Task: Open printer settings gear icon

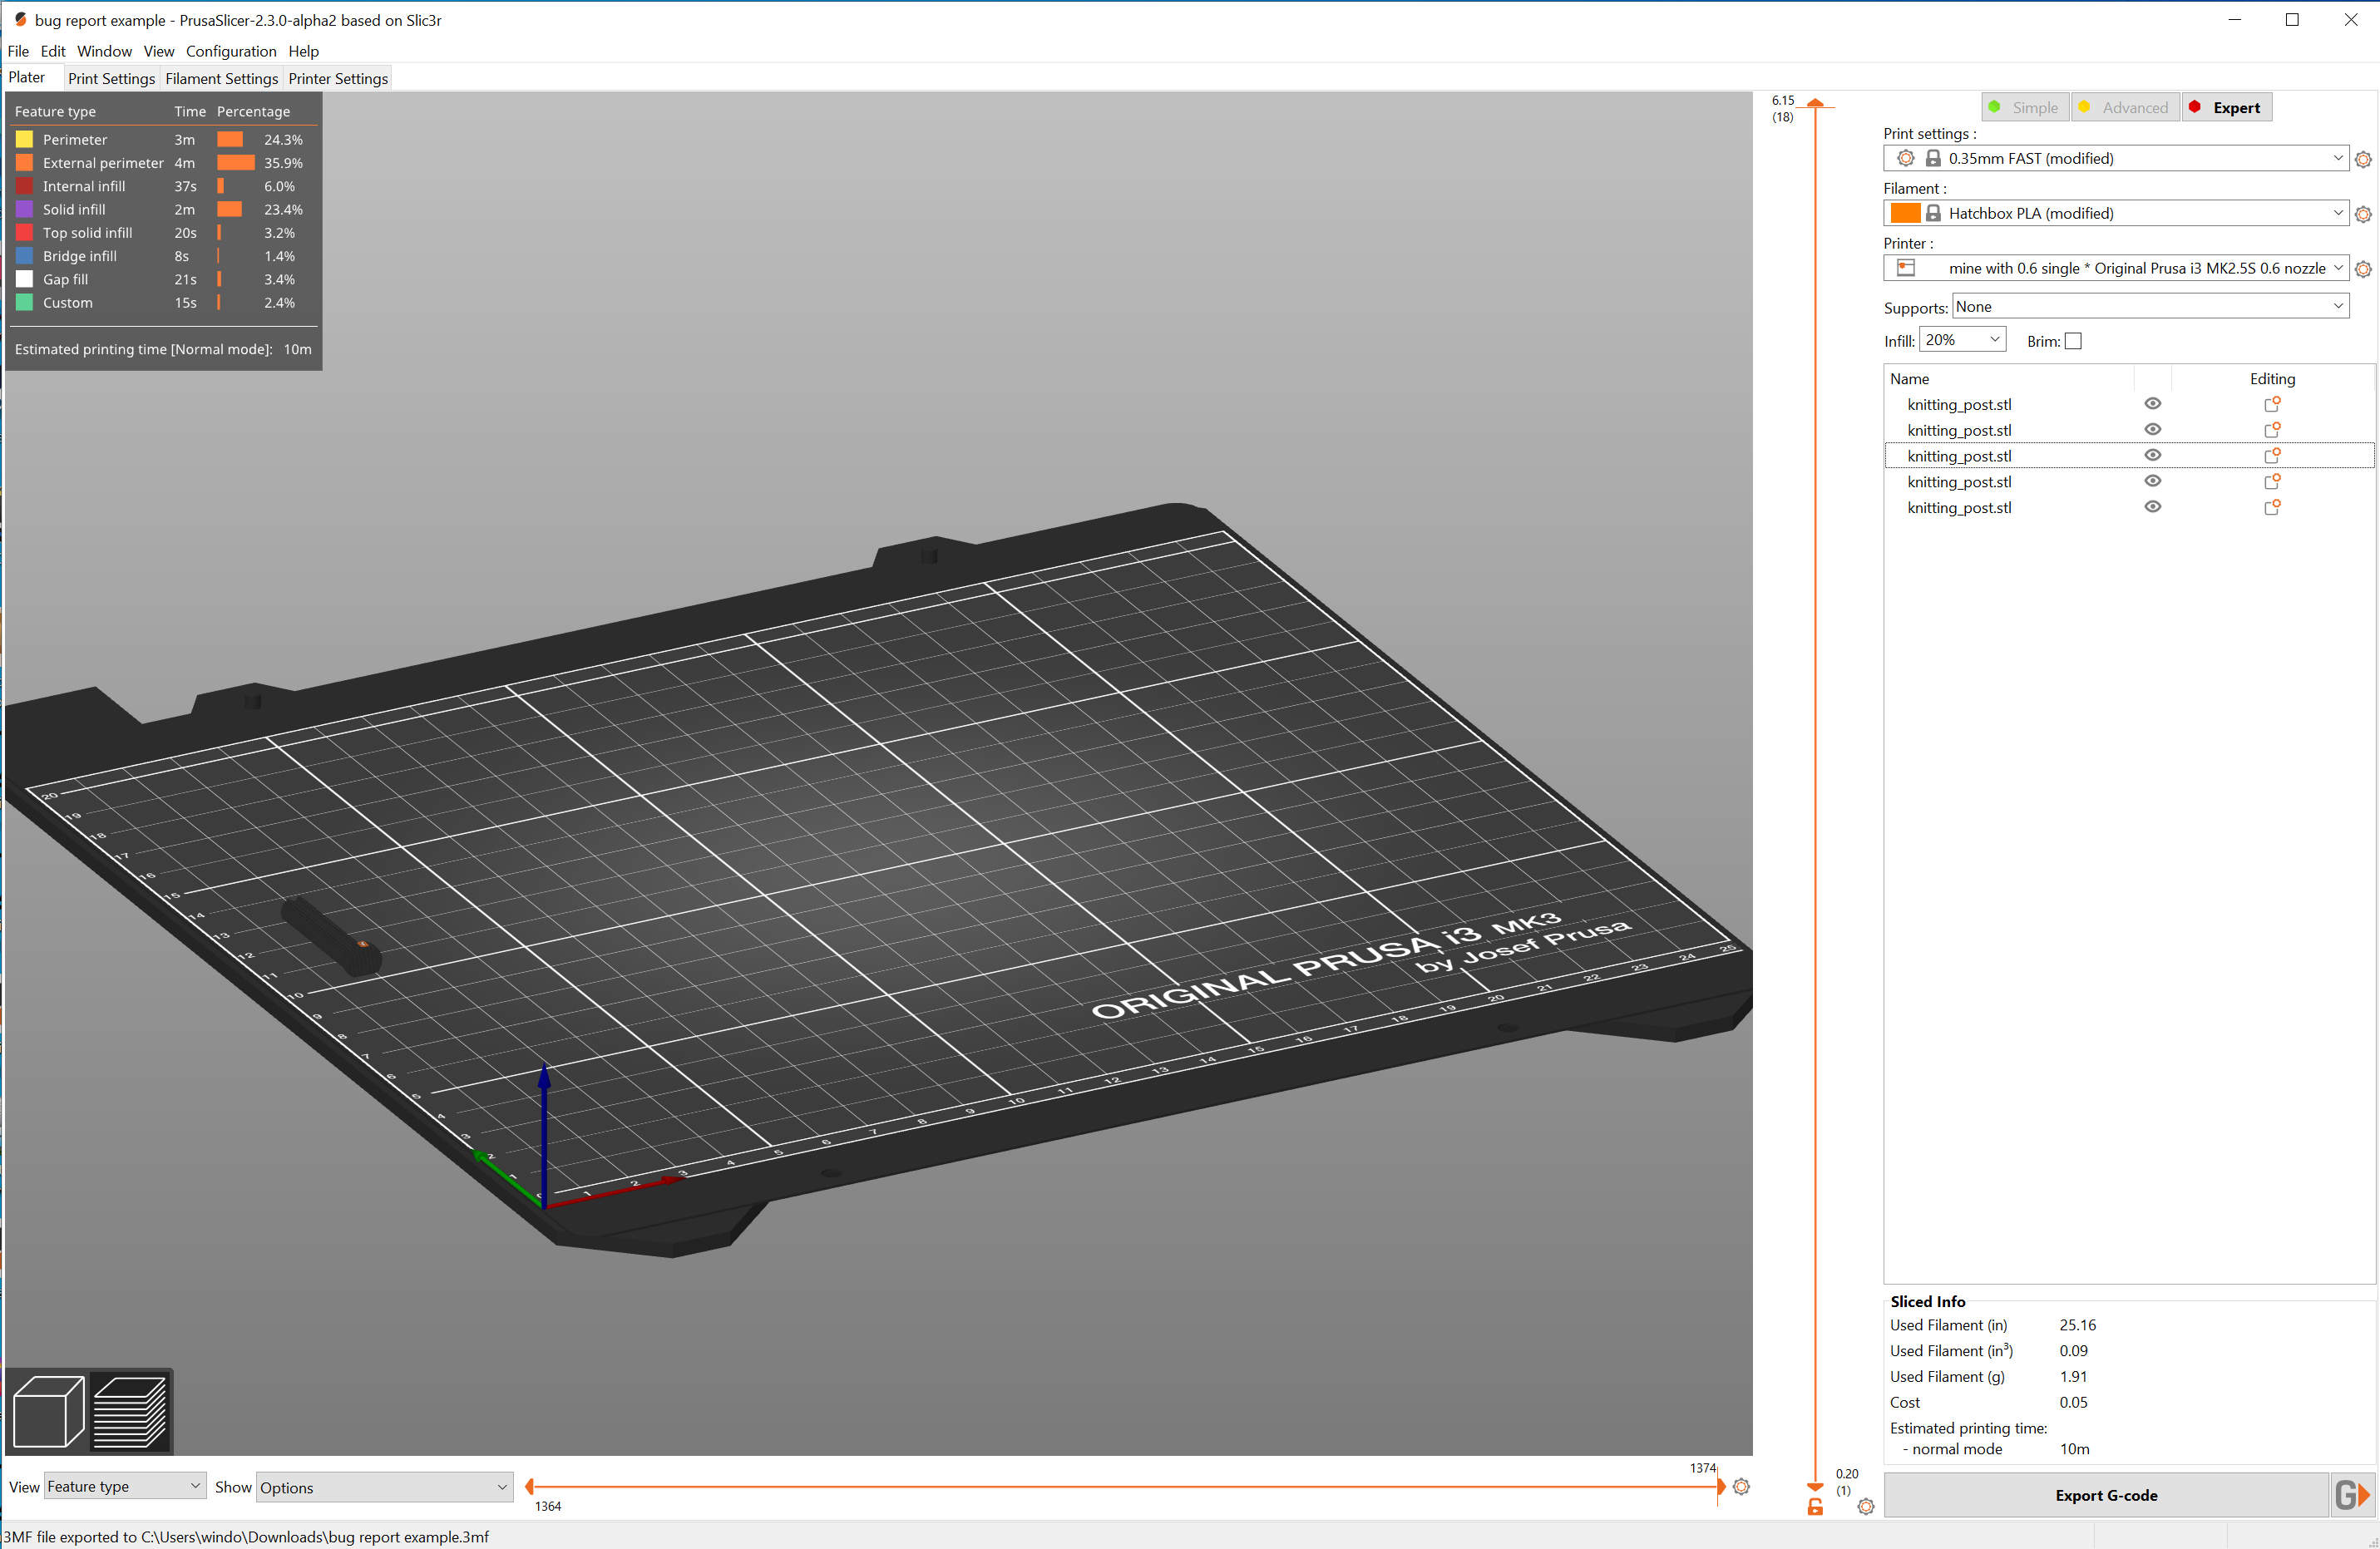Action: point(2363,270)
